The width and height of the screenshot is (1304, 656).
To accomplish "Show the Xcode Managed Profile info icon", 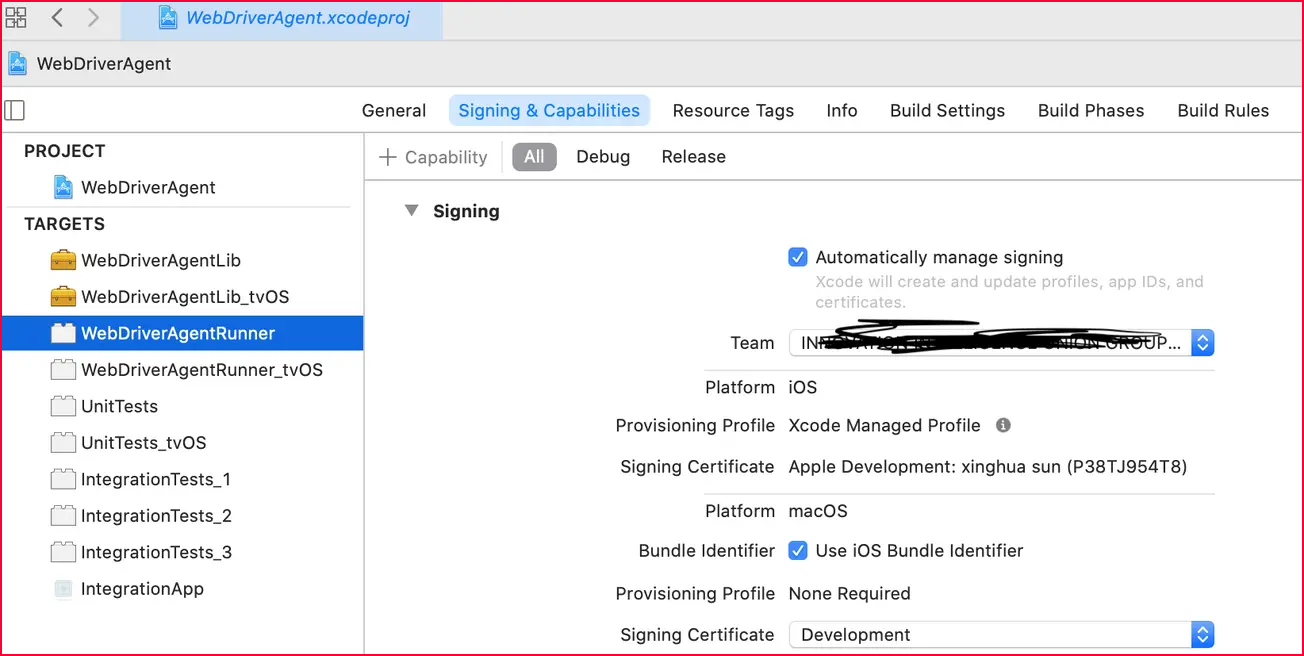I will pyautogui.click(x=1003, y=425).
